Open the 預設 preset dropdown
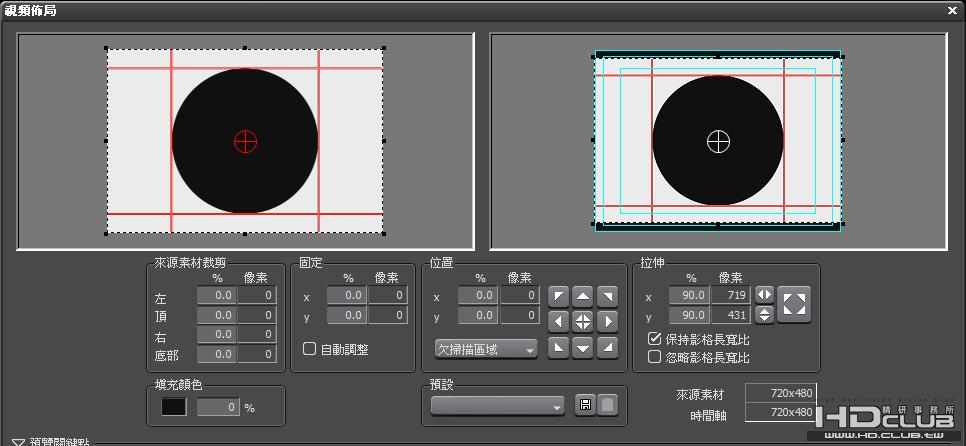The width and height of the screenshot is (966, 446). 498,406
